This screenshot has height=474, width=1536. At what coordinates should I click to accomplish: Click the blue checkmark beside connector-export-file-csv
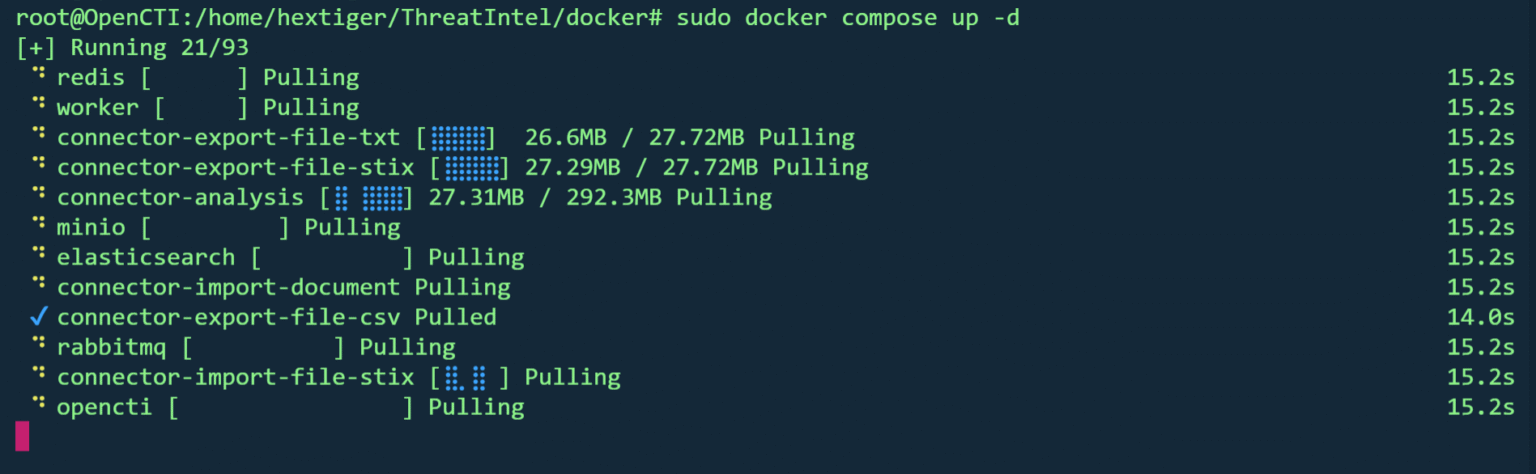[x=39, y=317]
